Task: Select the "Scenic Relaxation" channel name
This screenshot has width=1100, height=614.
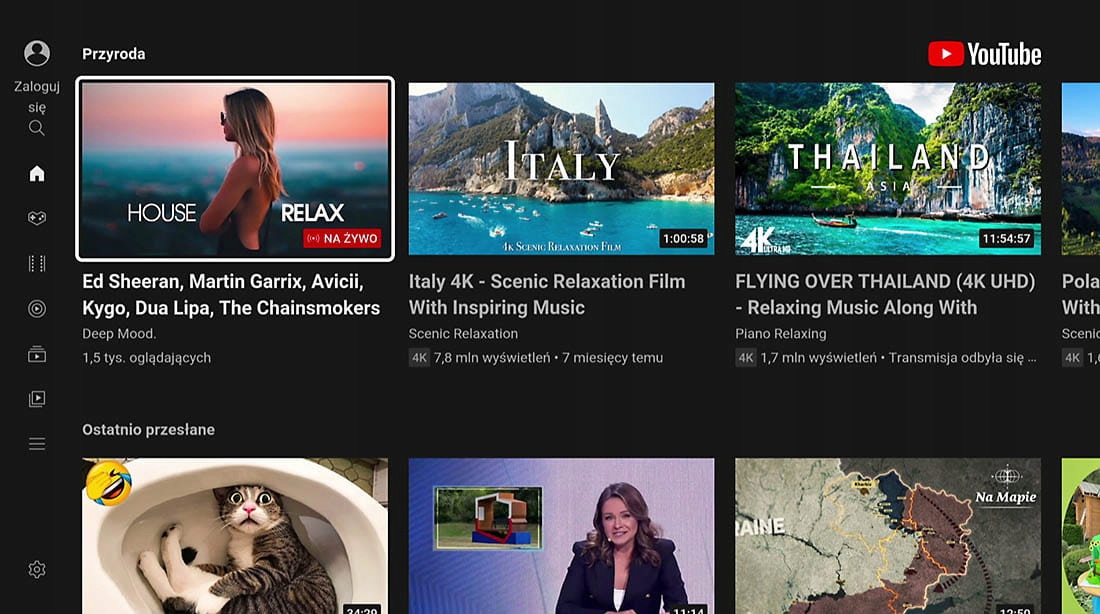Action: click(463, 334)
